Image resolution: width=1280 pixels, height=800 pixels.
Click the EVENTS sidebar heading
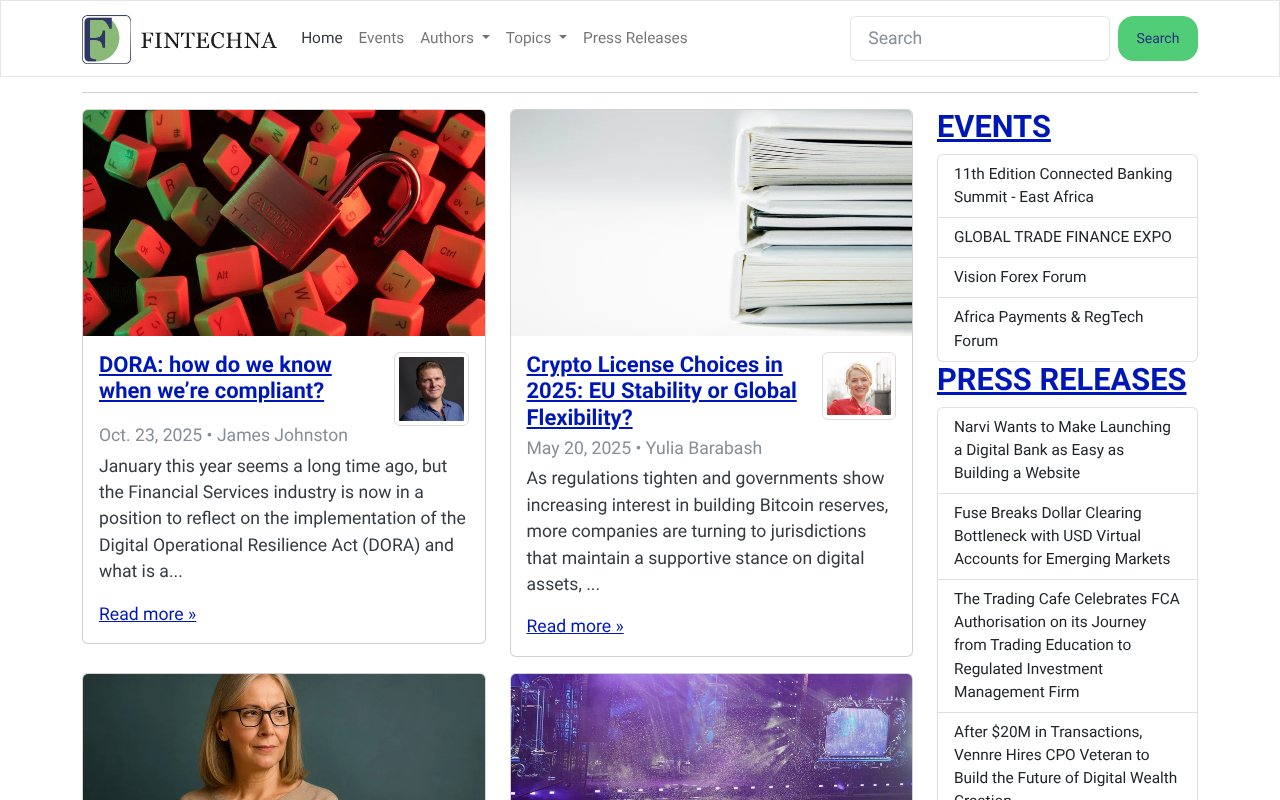coord(993,127)
